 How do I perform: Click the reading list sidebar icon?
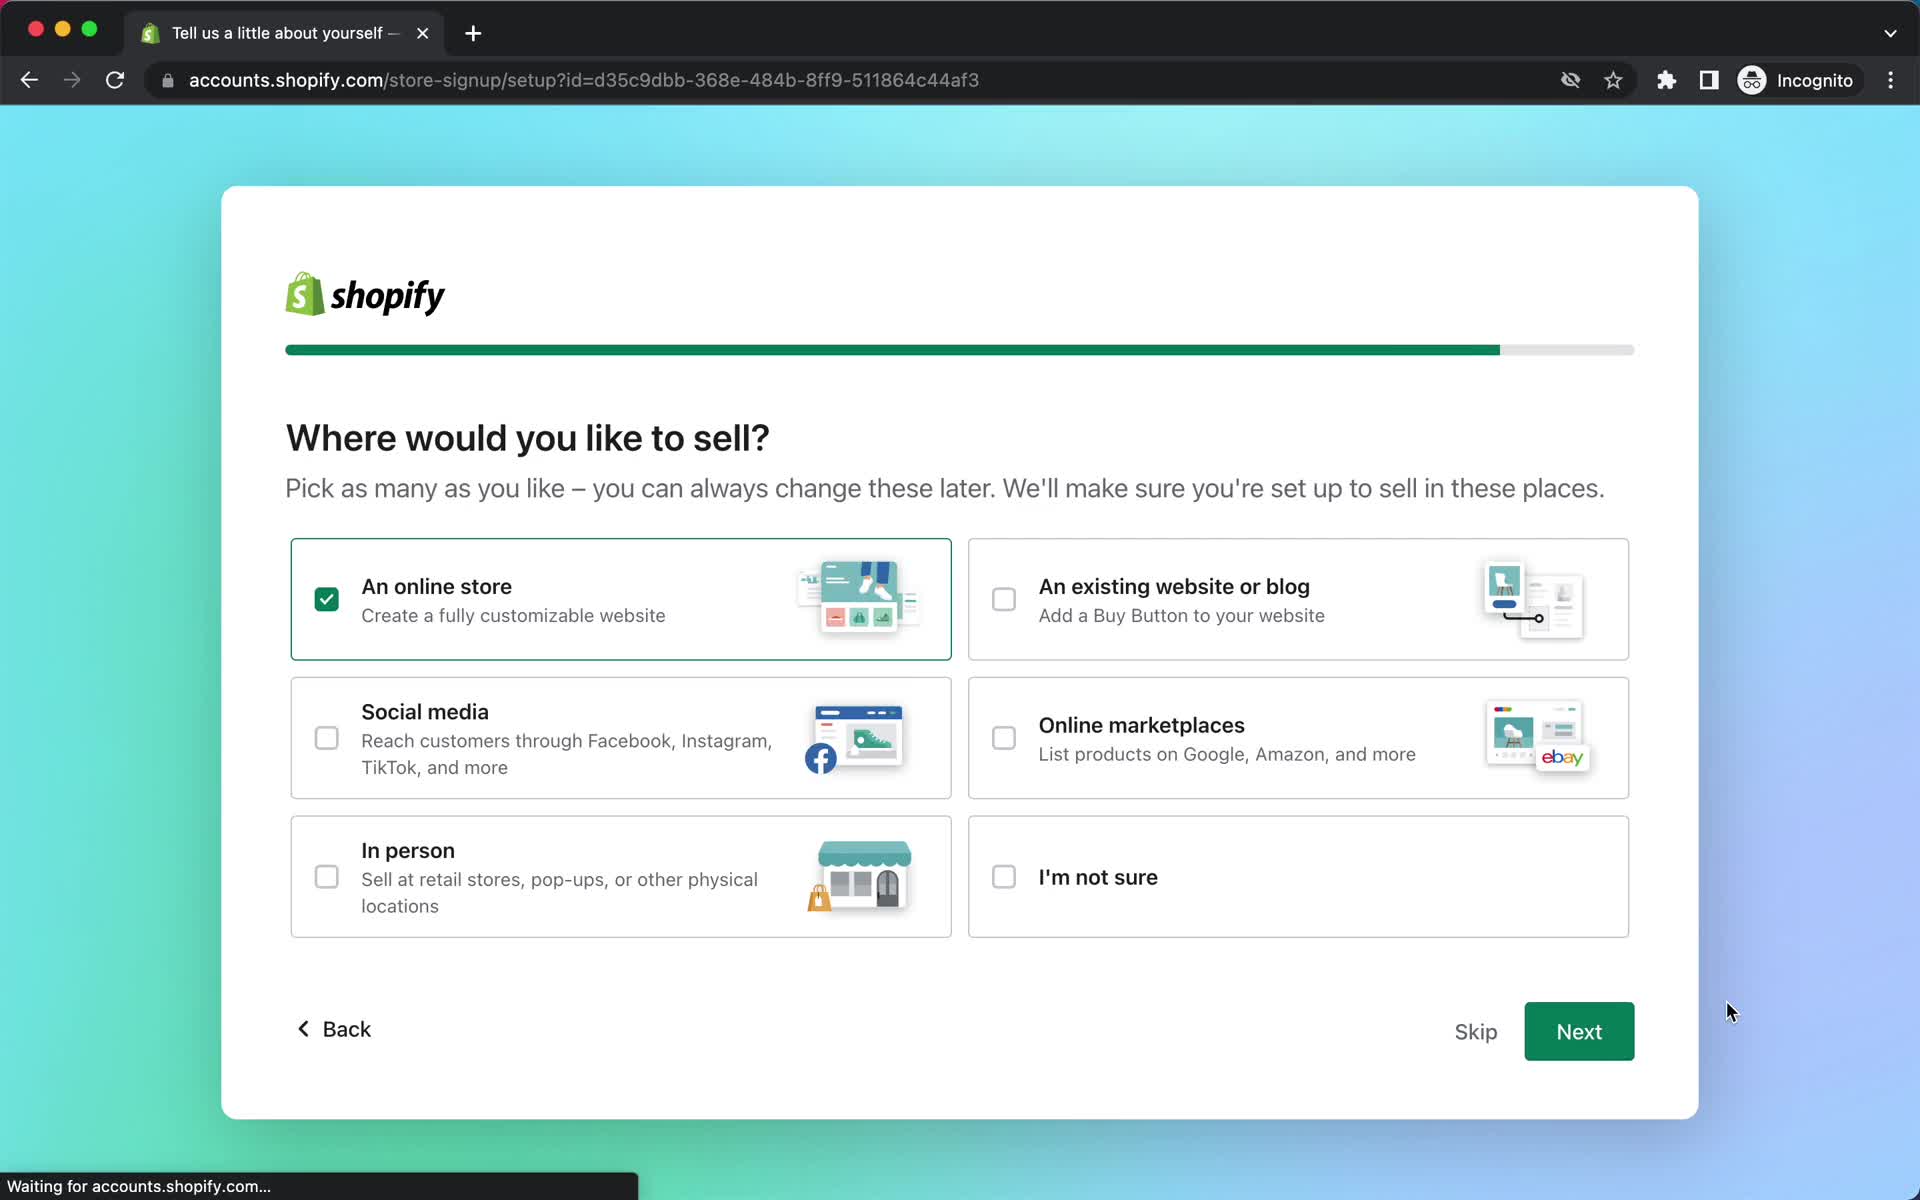(x=1709, y=80)
